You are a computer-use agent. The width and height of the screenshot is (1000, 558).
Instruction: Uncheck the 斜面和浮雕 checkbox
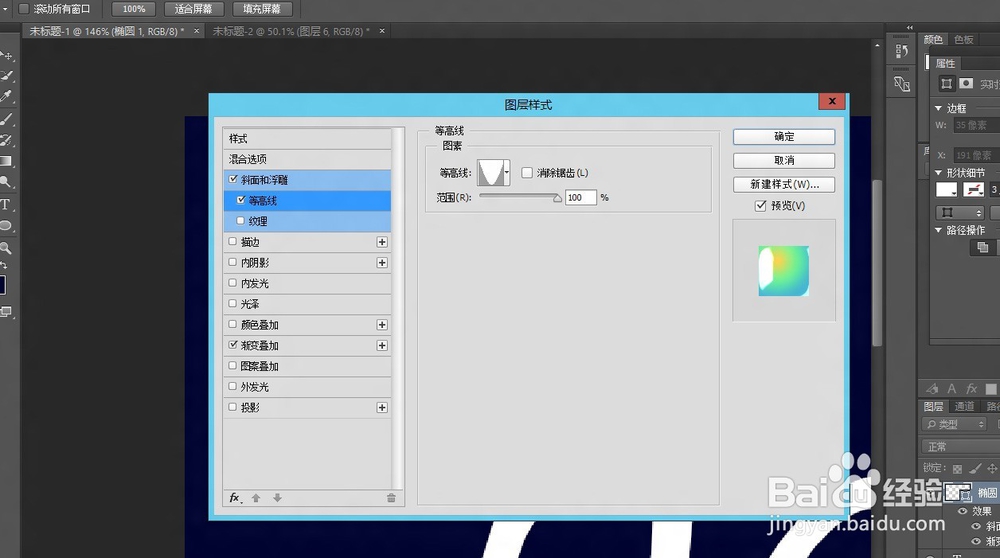pyautogui.click(x=233, y=179)
